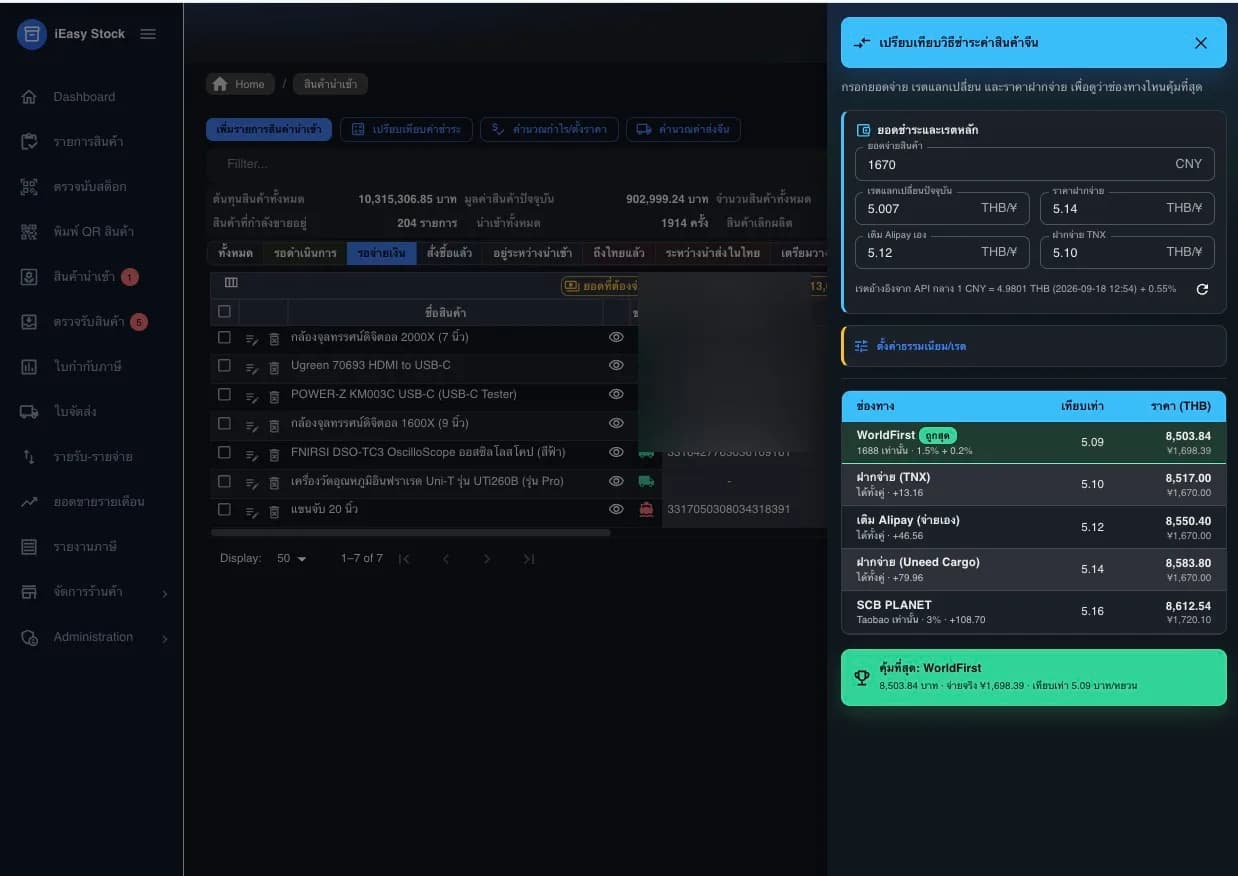Tick checkbox for FNIRSI DSO-TC3 OscilloScope
The image size is (1238, 876).
click(224, 452)
